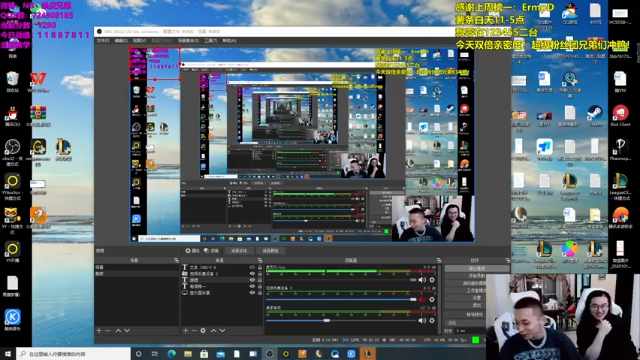Open the 淡出 scene transition dropdown
This screenshot has height=360, width=640.
[x=465, y=322]
